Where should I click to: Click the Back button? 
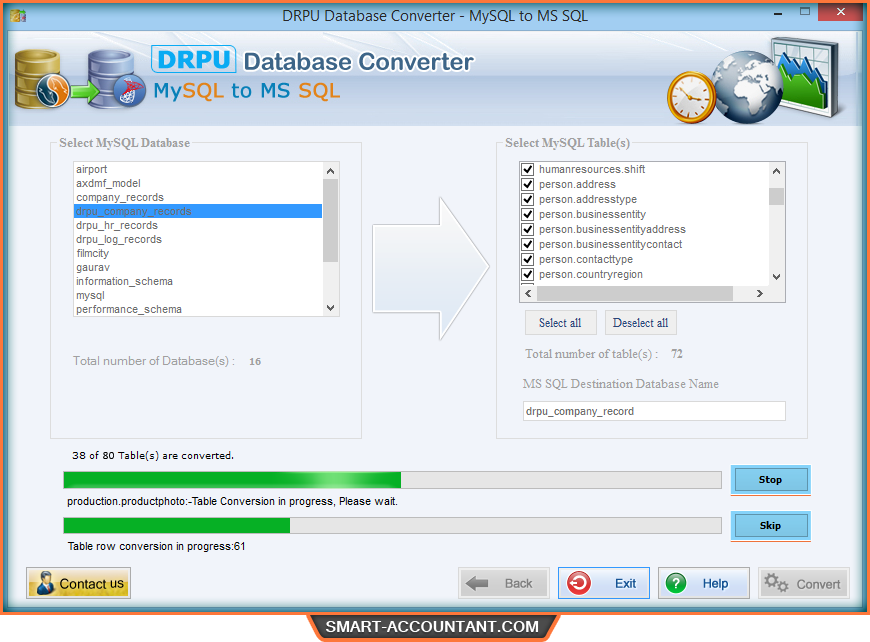pyautogui.click(x=503, y=583)
